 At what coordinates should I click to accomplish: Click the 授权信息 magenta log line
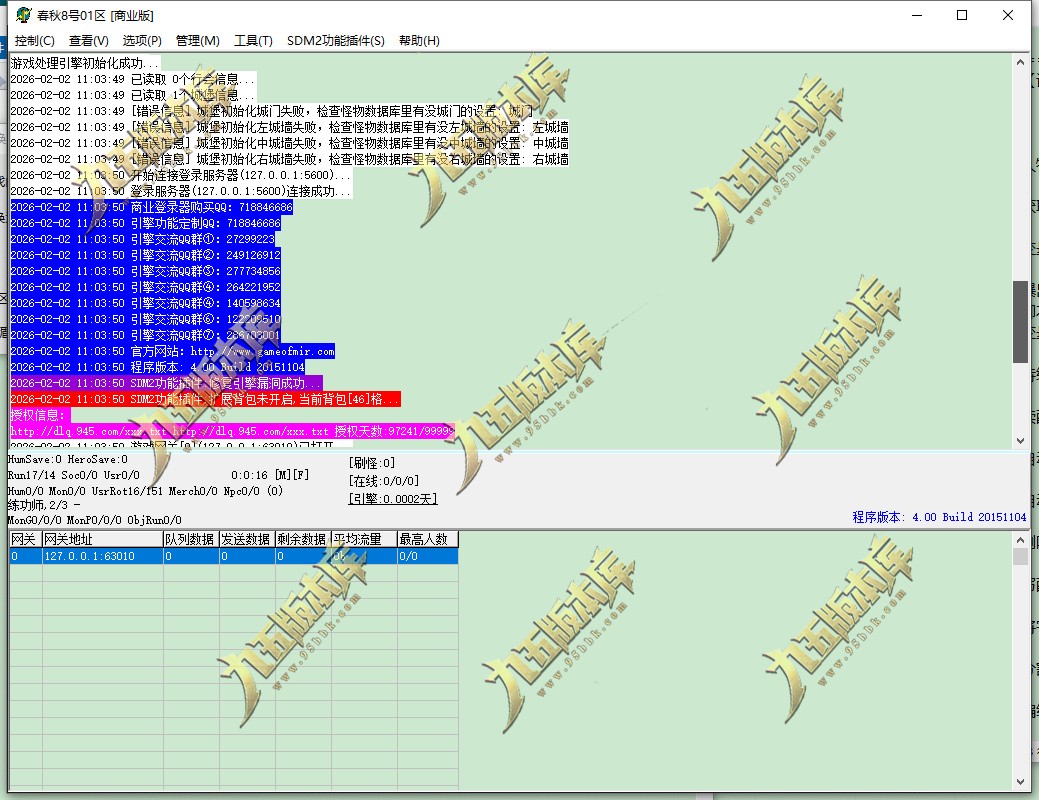[x=40, y=415]
